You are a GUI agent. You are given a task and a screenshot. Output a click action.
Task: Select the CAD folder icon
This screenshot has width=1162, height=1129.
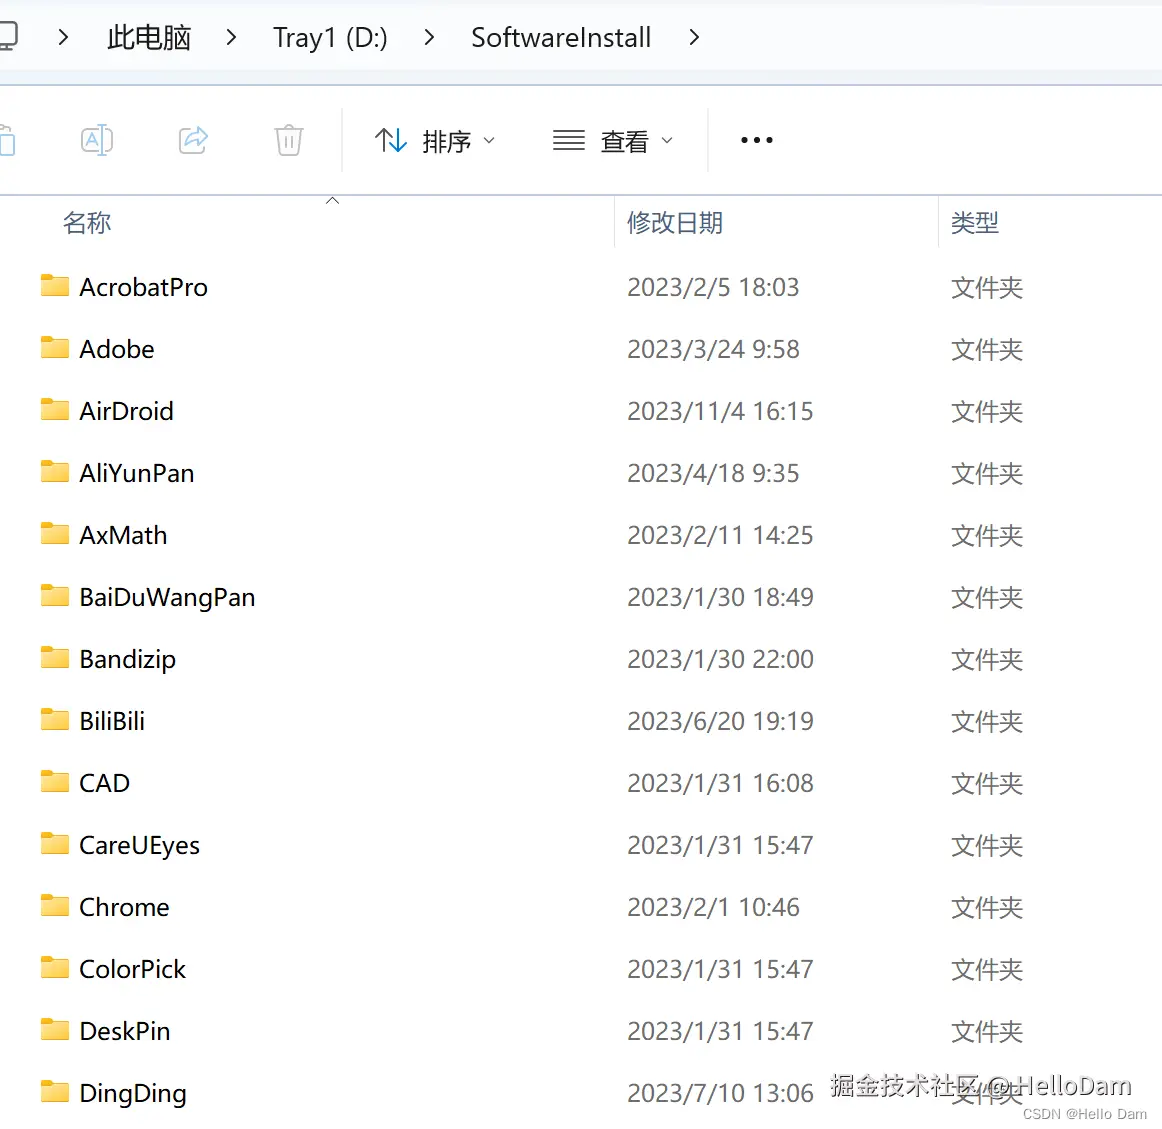[x=55, y=781]
